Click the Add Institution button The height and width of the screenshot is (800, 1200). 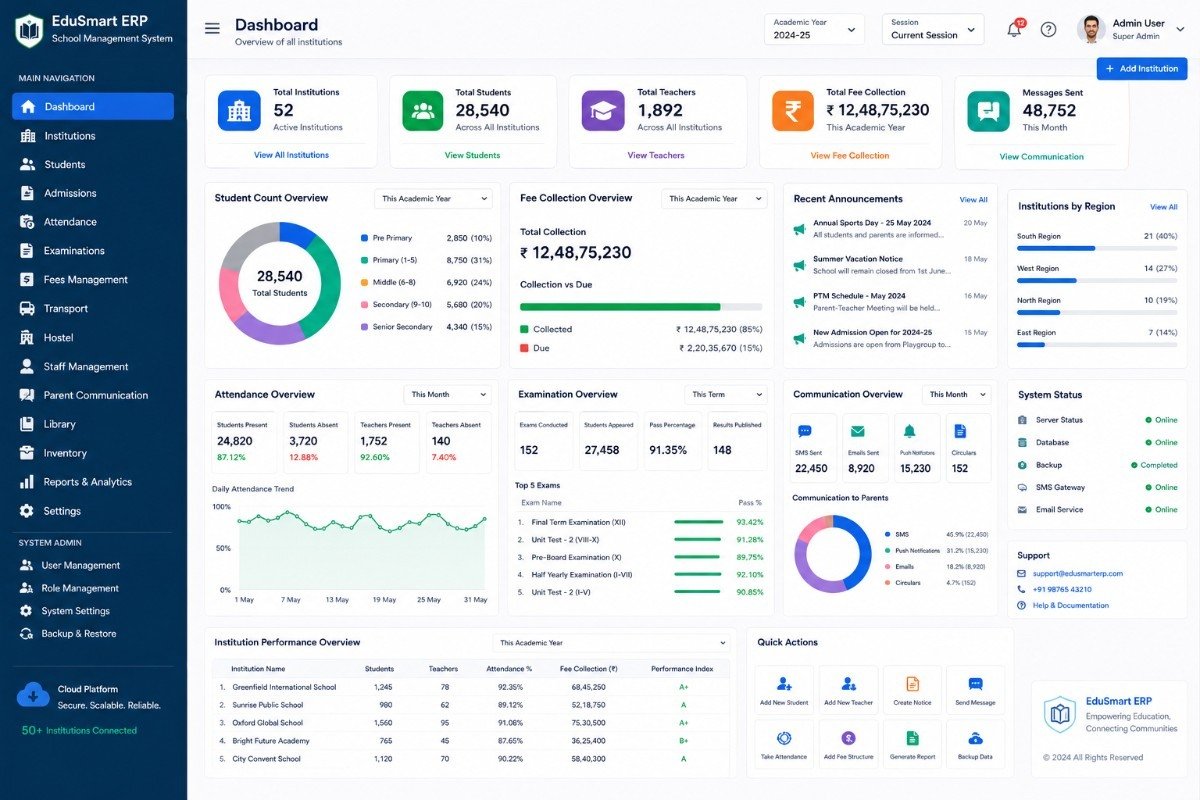point(1142,68)
